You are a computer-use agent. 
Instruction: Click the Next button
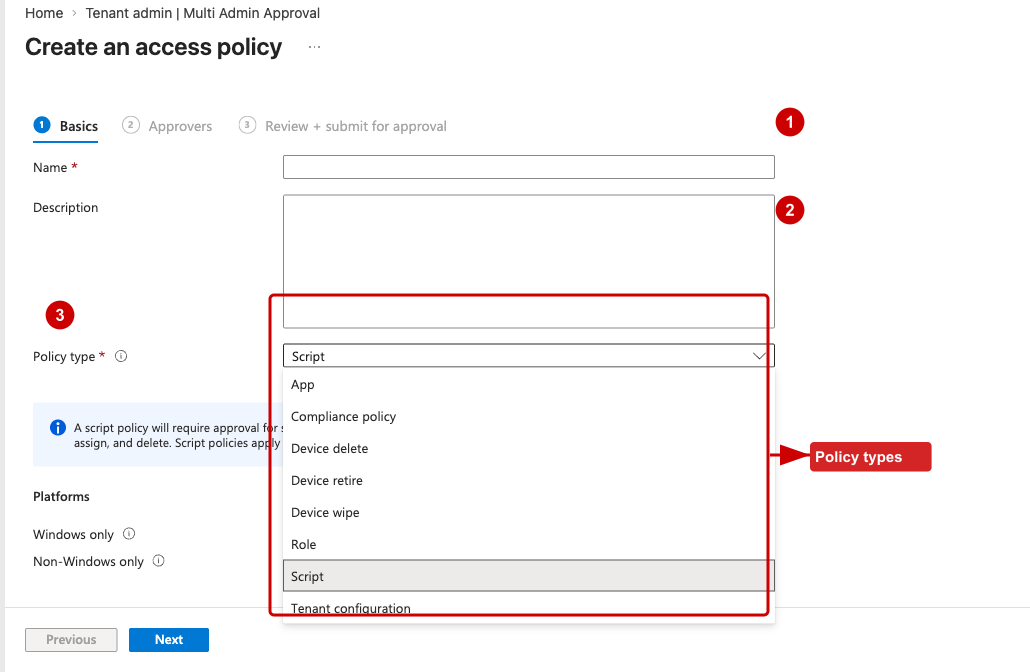tap(168, 639)
